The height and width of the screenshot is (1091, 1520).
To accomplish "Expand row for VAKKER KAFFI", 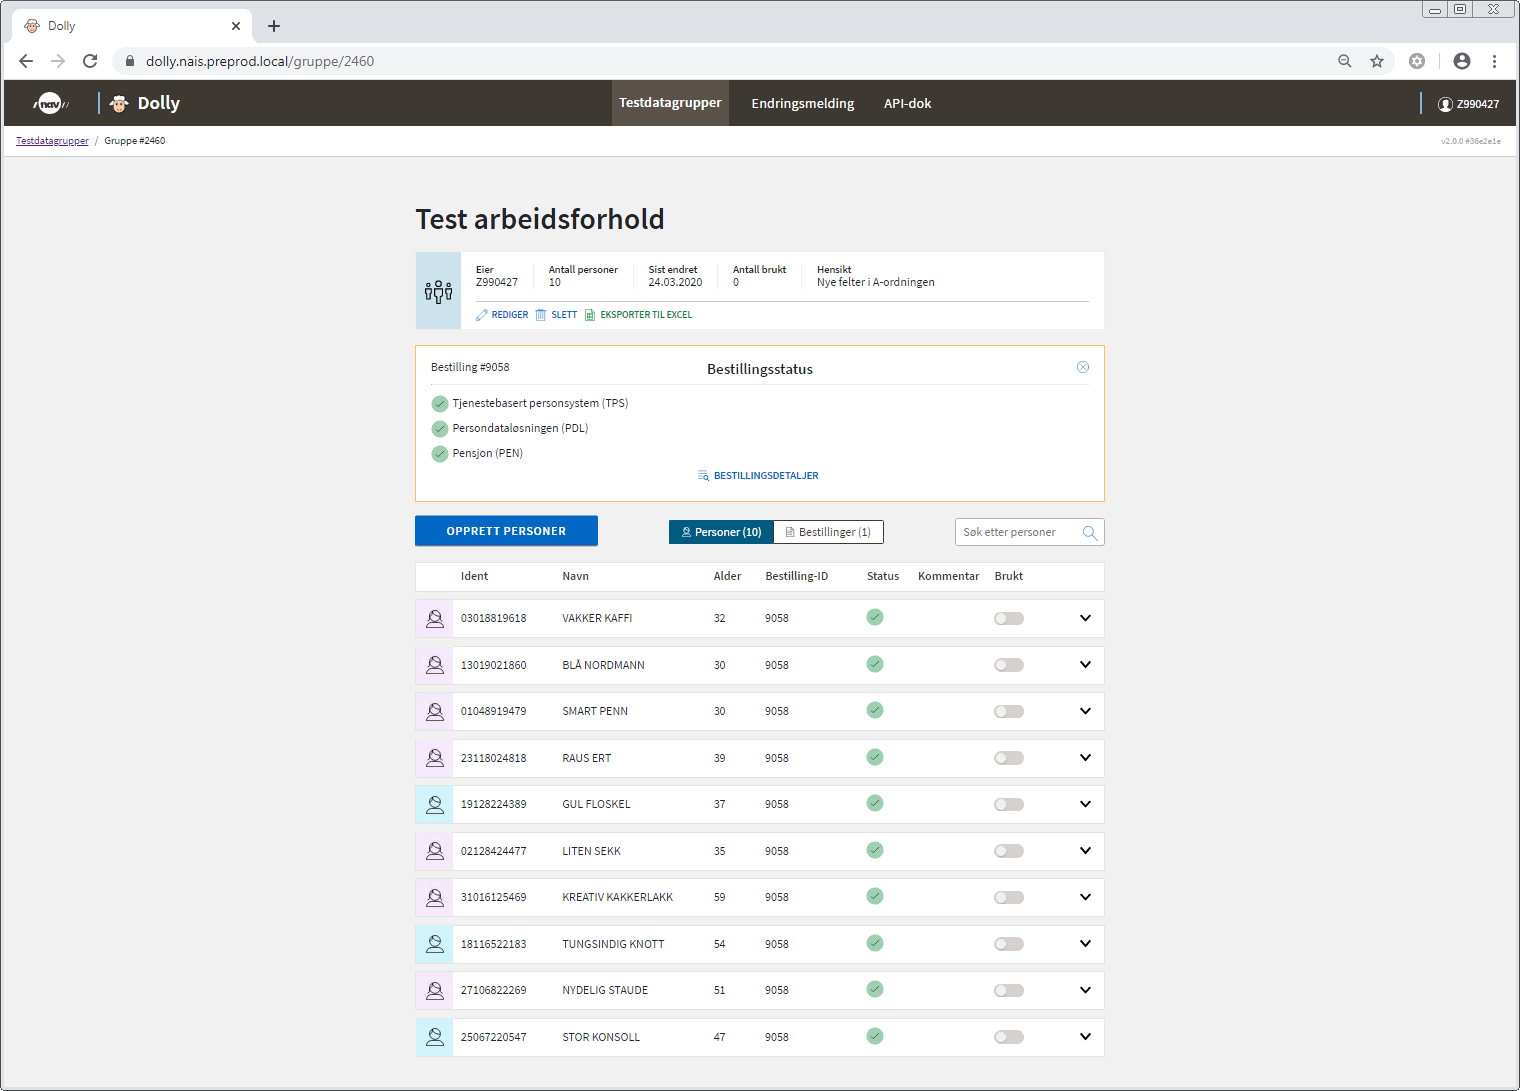I will pyautogui.click(x=1085, y=618).
